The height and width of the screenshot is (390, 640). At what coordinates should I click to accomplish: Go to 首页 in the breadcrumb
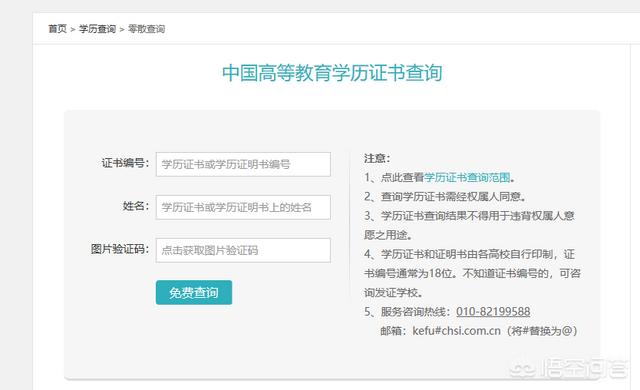[58, 29]
